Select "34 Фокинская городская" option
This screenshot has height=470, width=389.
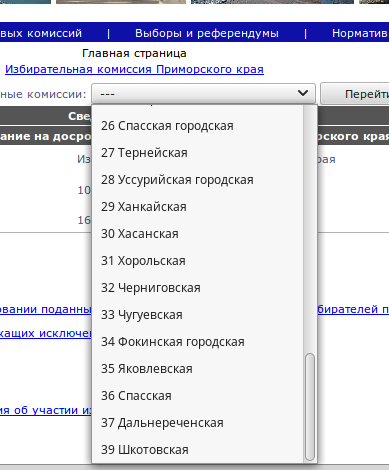(x=198, y=342)
